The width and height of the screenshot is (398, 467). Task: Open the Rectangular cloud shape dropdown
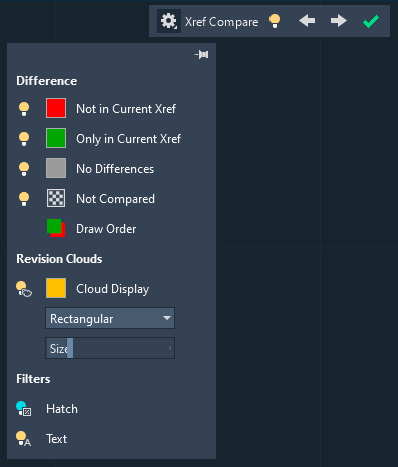tap(110, 318)
